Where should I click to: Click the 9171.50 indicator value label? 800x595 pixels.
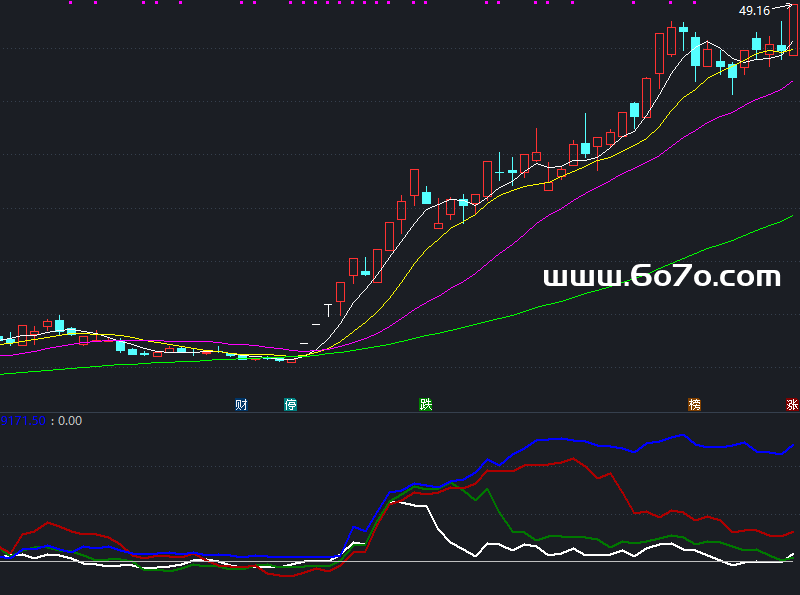[x=24, y=421]
